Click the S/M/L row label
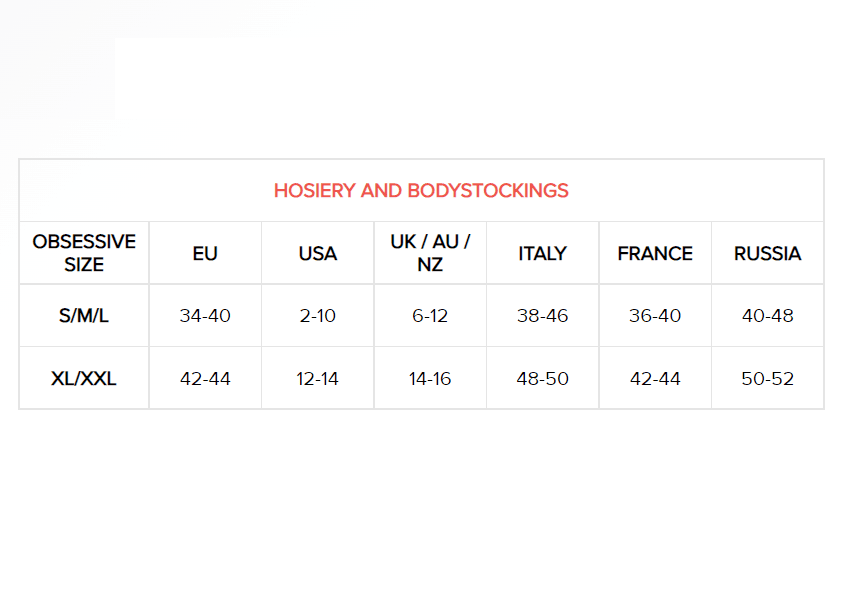This screenshot has width=864, height=593. click(x=84, y=316)
